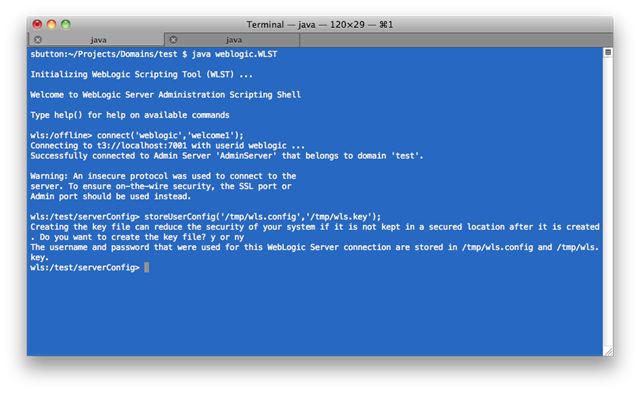This screenshot has width=640, height=393.
Task: Click the Terminal window title text
Action: point(320,24)
